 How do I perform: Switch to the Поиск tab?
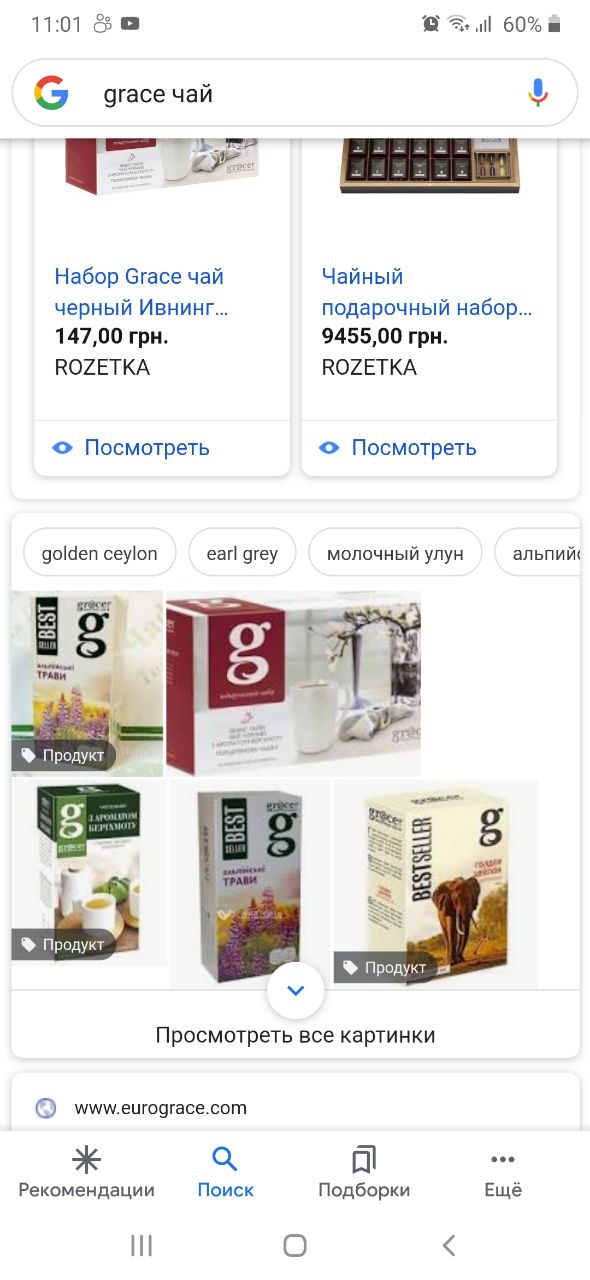tap(225, 1173)
